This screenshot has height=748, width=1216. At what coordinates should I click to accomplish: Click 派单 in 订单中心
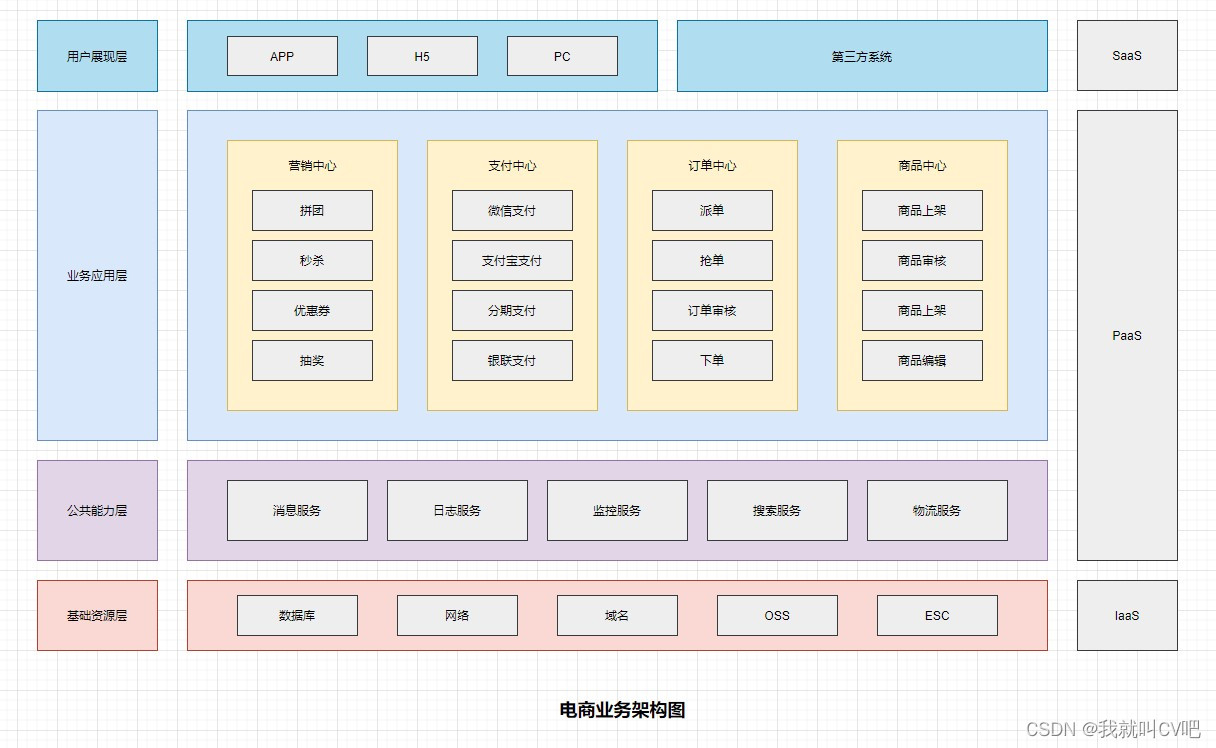pos(711,210)
